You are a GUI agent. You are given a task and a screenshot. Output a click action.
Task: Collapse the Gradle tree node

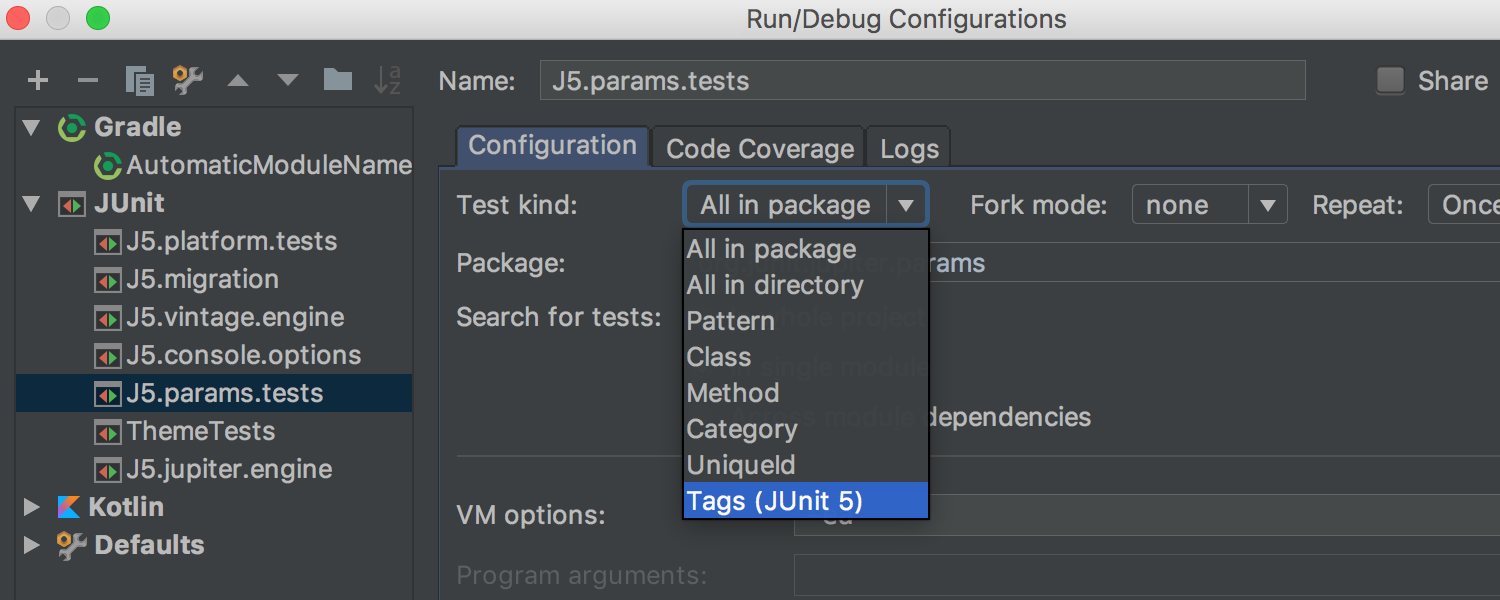click(32, 128)
